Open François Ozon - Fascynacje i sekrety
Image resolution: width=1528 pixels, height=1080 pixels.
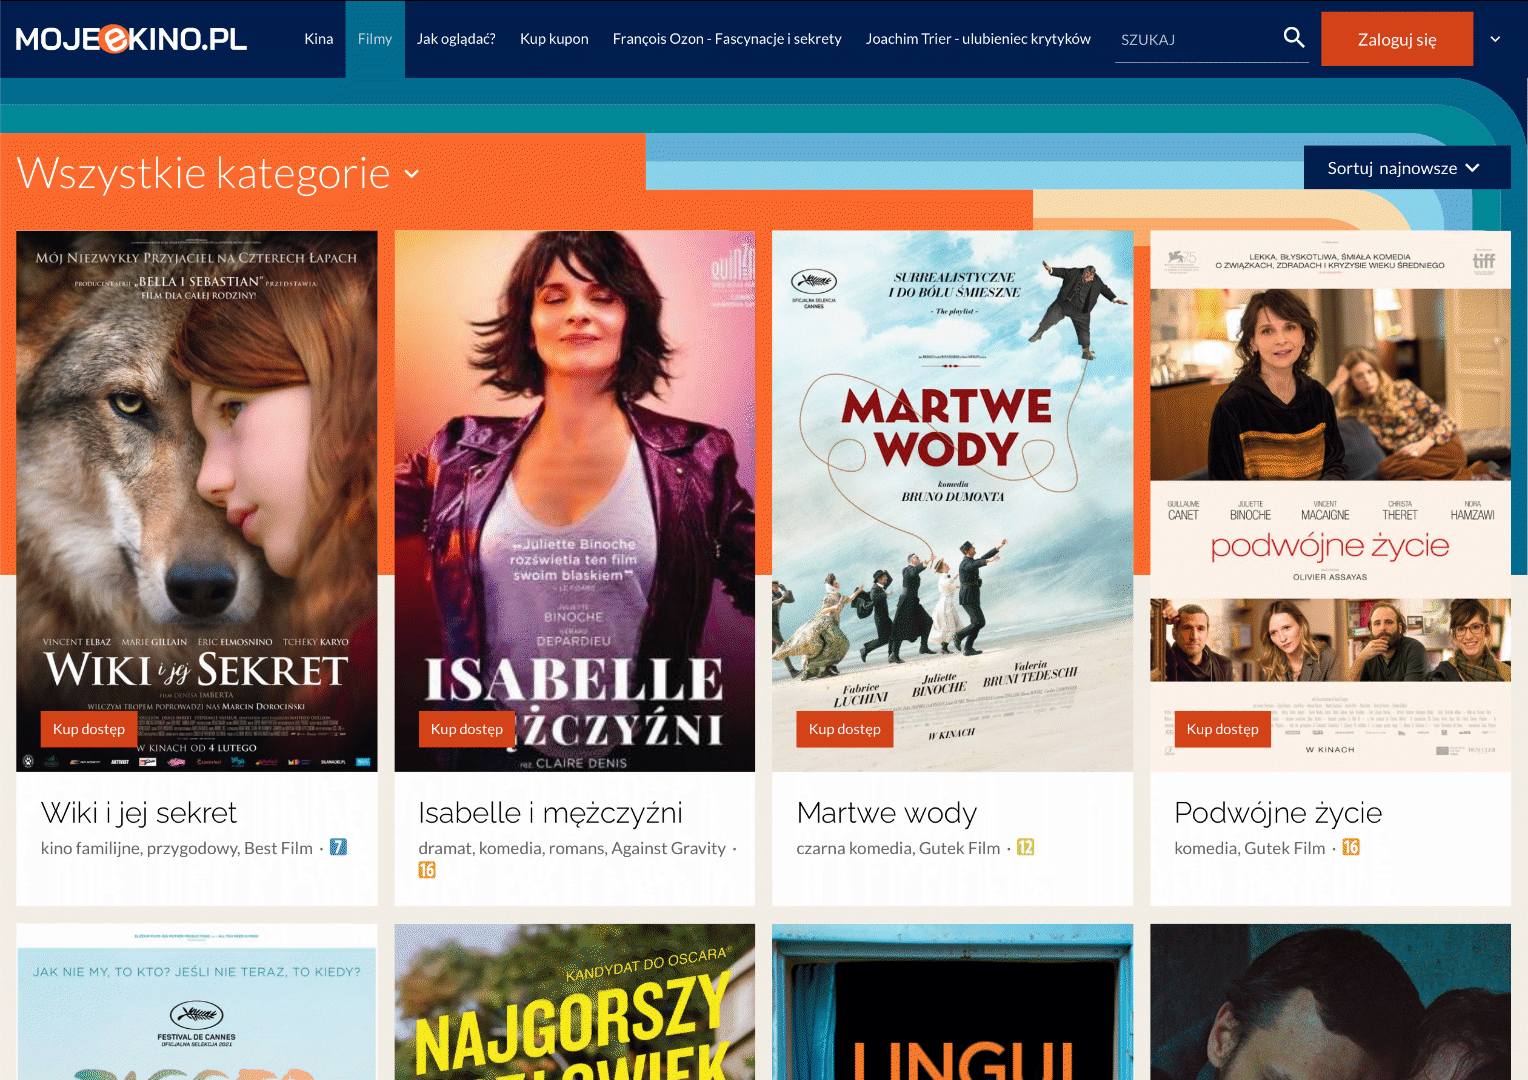point(727,39)
